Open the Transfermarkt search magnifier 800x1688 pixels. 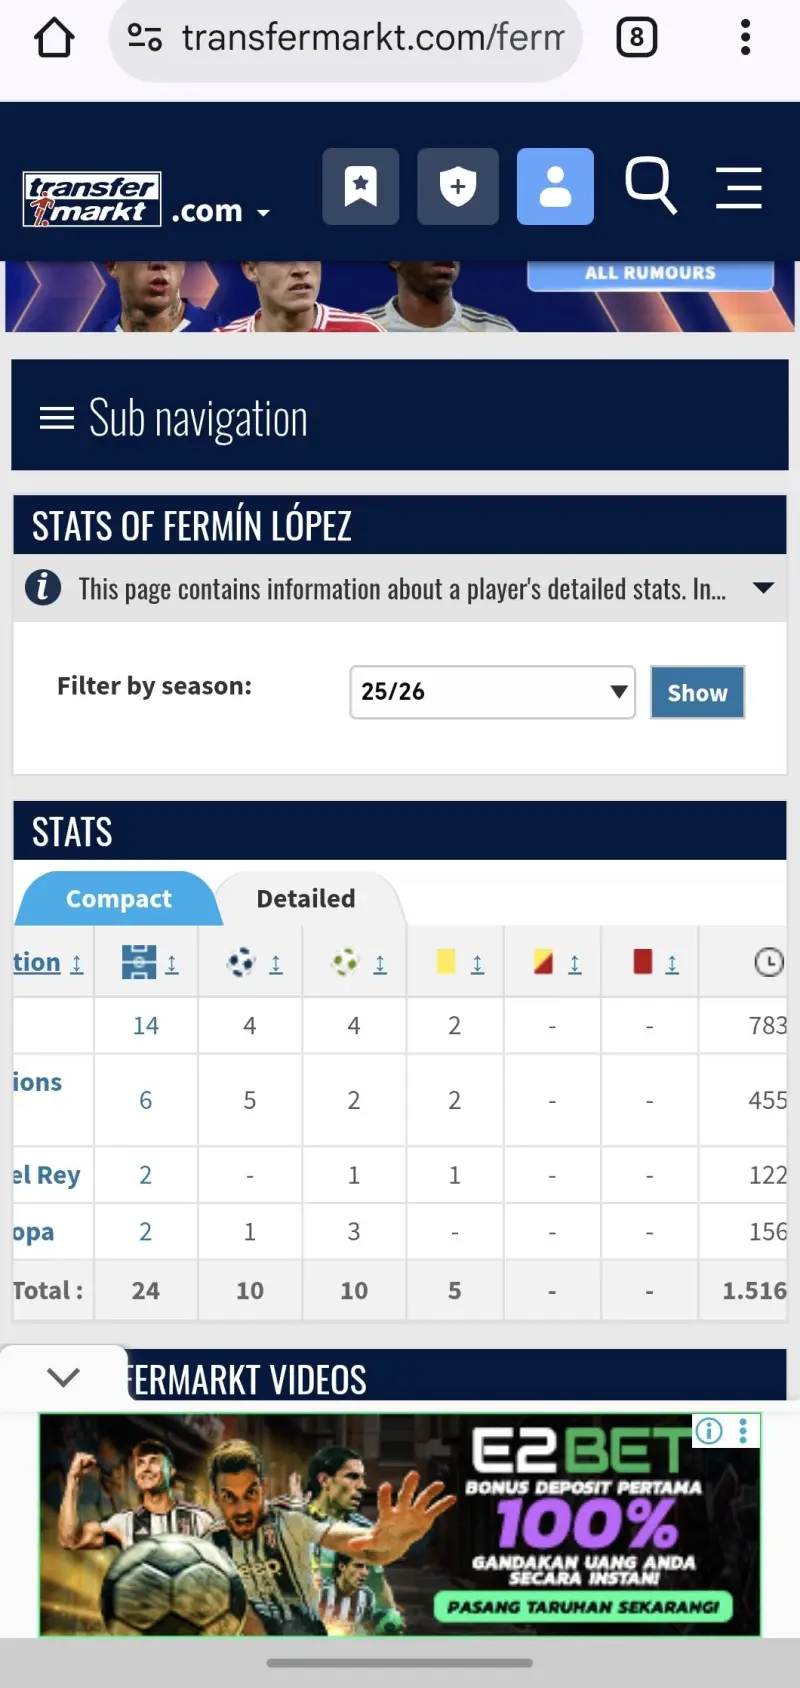coord(650,186)
